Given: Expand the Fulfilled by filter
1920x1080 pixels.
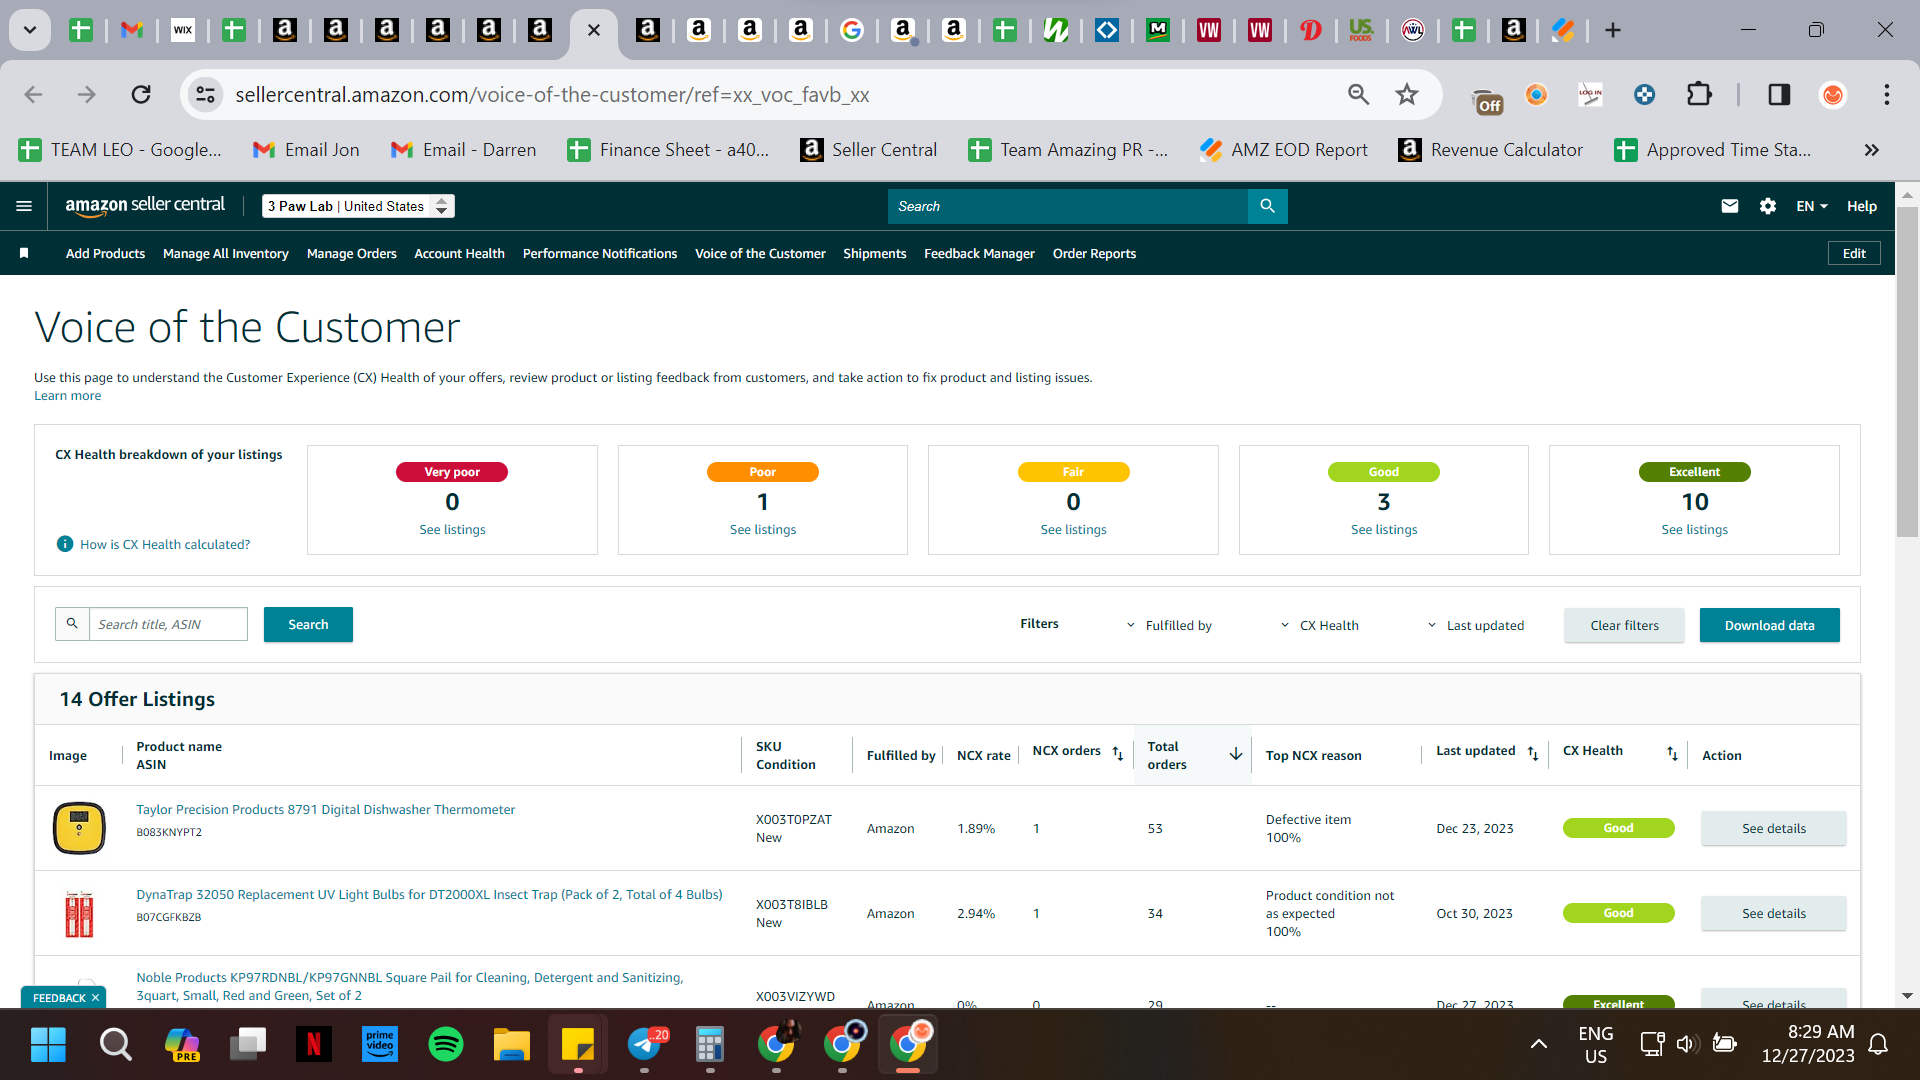Looking at the screenshot, I should [x=1169, y=626].
